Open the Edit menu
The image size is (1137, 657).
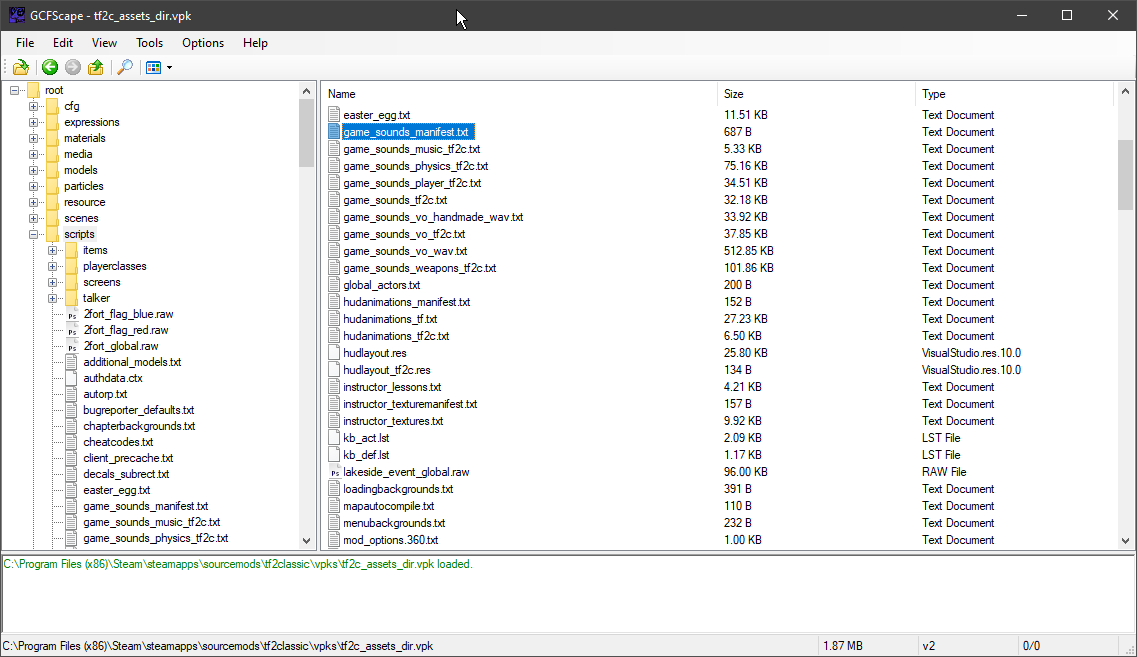pos(63,43)
